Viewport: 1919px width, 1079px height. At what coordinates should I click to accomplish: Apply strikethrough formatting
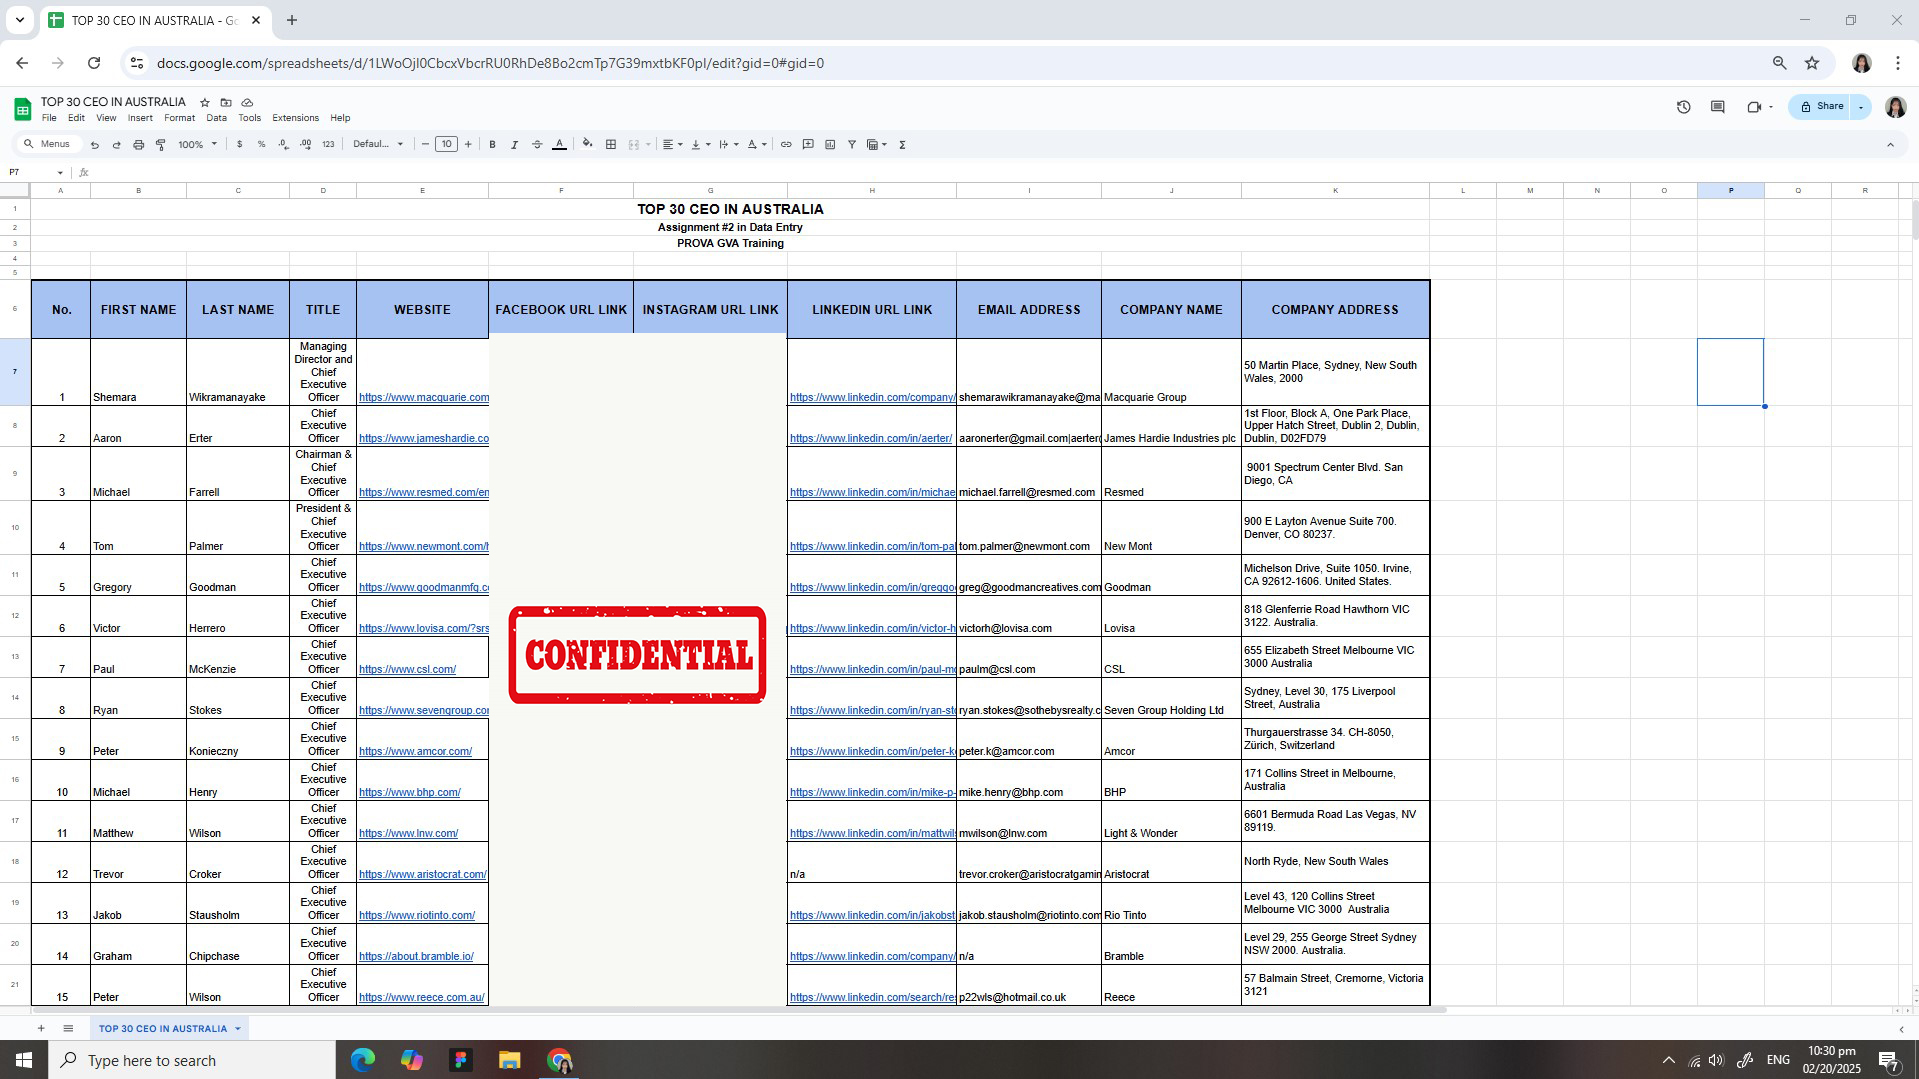pos(537,145)
